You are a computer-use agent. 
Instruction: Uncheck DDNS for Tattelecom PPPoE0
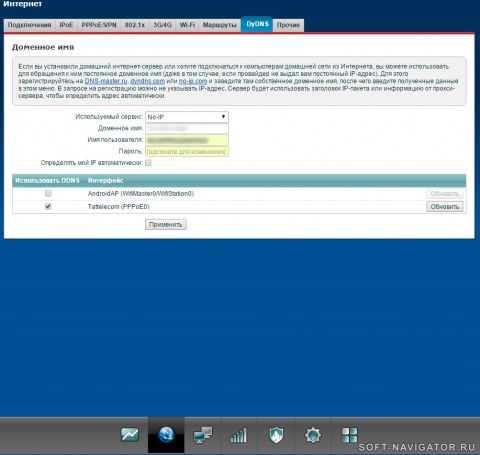48,206
